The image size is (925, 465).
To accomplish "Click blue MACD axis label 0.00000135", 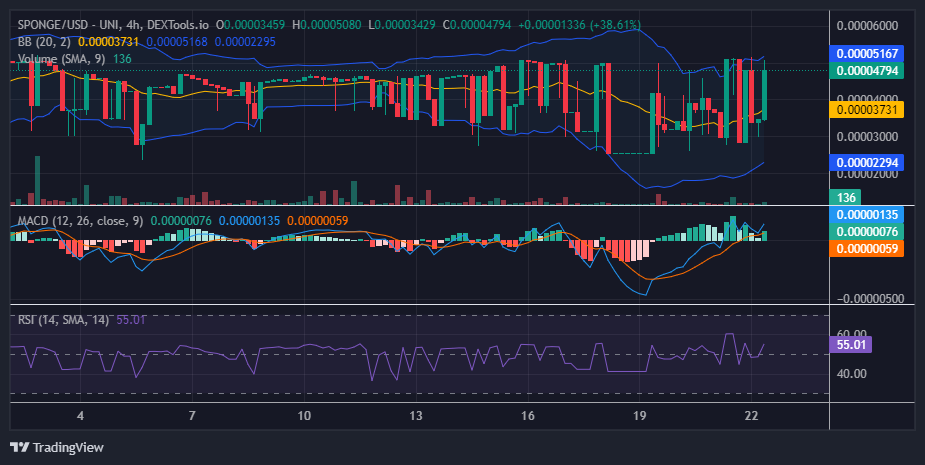I will (x=867, y=215).
